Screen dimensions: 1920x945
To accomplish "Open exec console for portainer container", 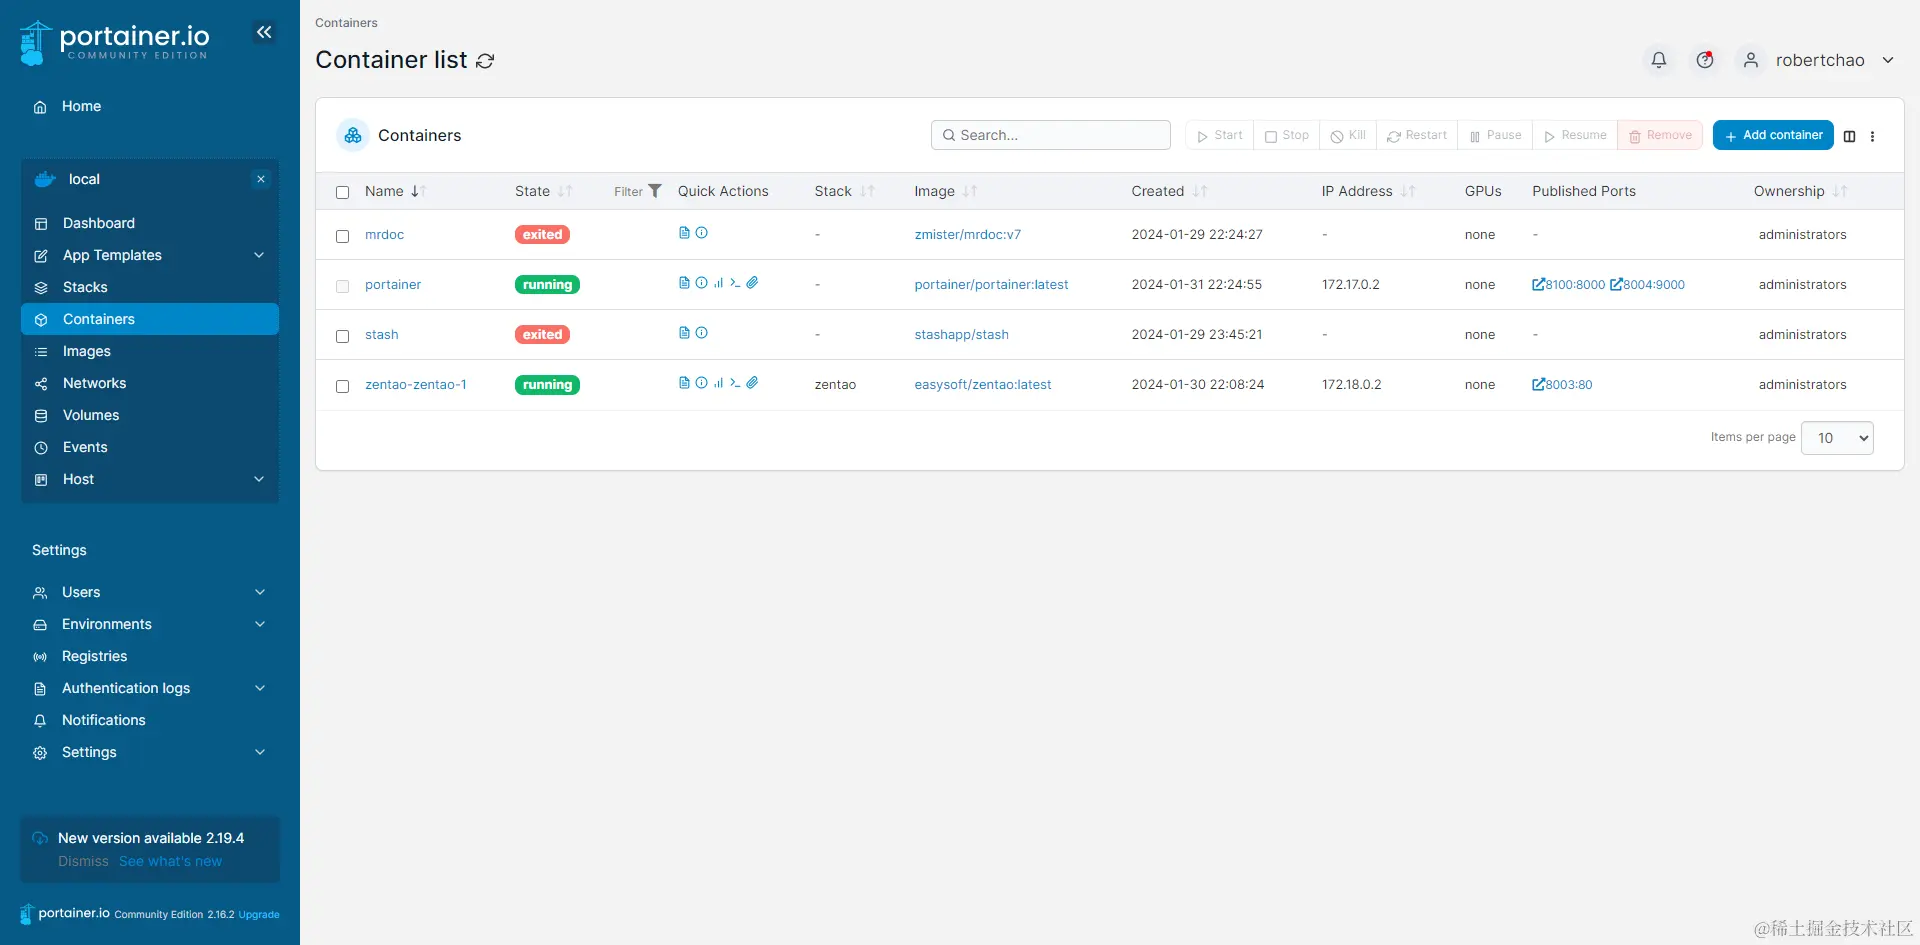I will (x=735, y=283).
